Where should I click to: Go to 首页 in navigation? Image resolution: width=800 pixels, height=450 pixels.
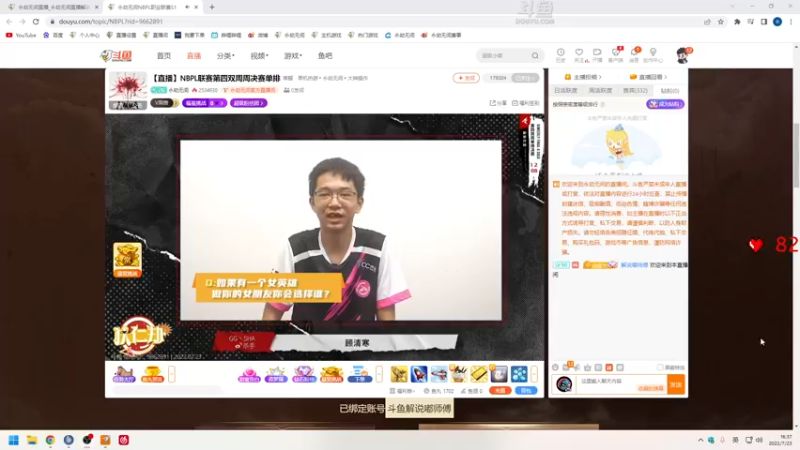pos(164,56)
